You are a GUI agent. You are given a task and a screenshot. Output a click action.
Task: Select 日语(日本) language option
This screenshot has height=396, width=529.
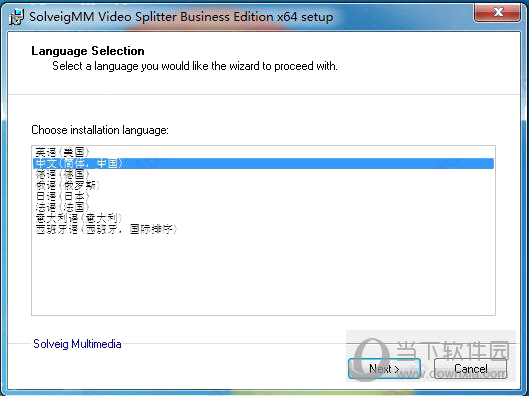point(263,196)
